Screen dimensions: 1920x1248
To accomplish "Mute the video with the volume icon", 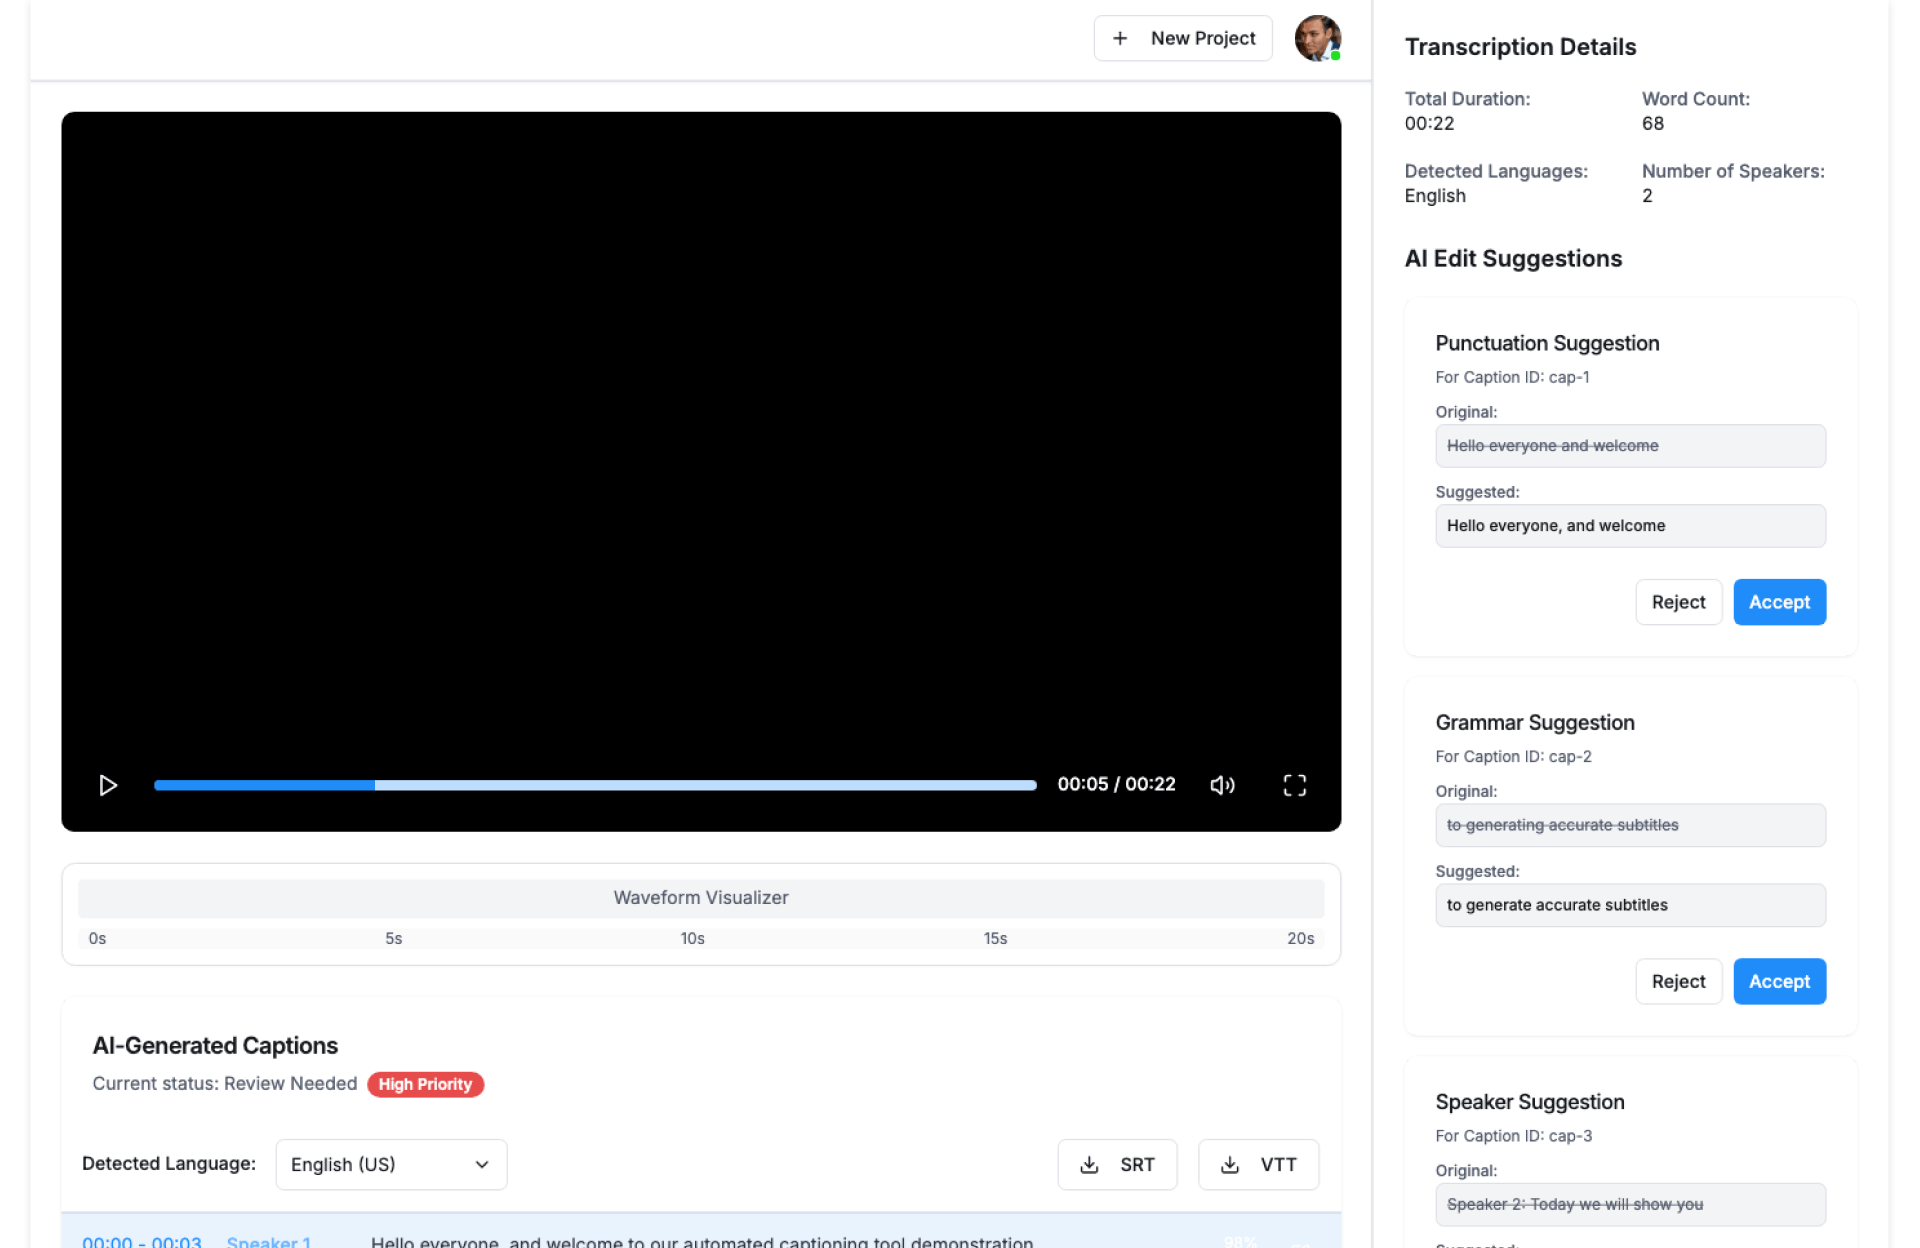I will coord(1222,785).
